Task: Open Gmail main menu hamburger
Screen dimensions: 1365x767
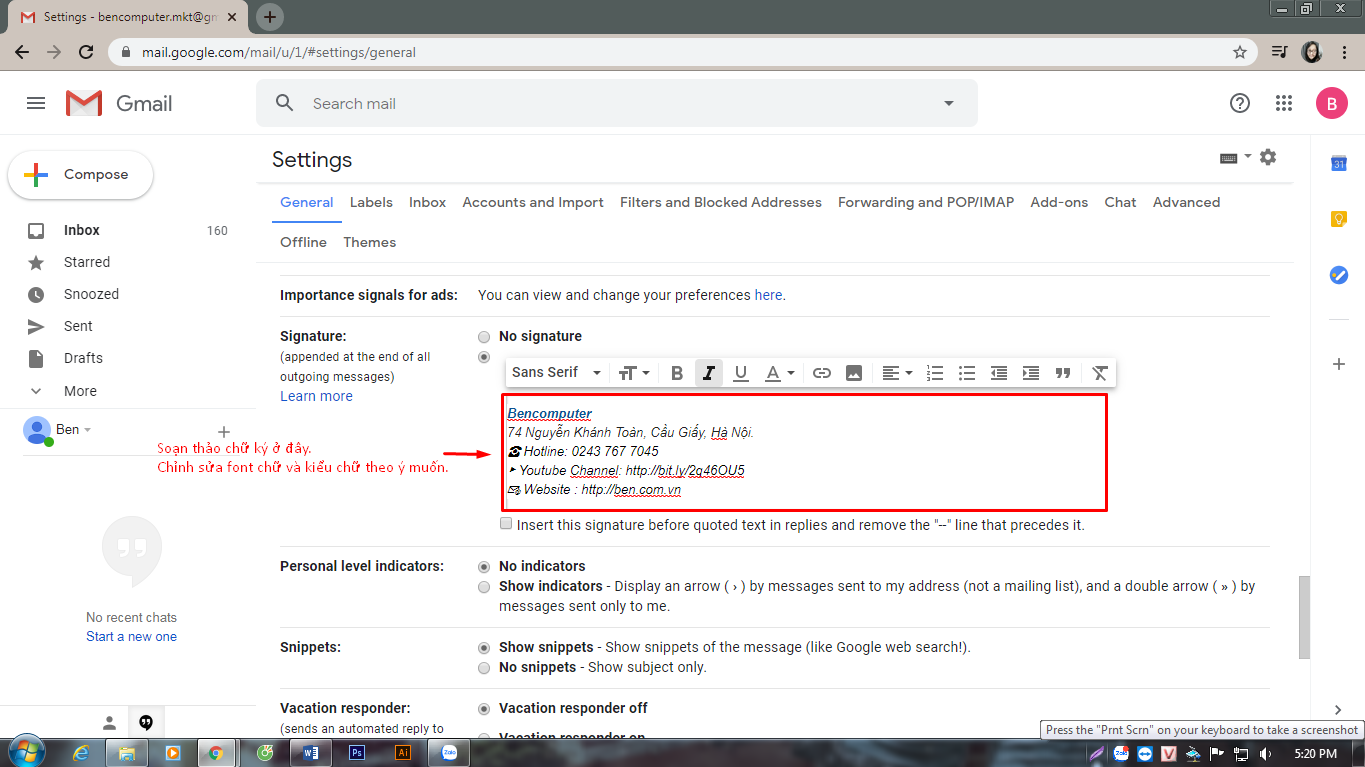Action: (36, 103)
